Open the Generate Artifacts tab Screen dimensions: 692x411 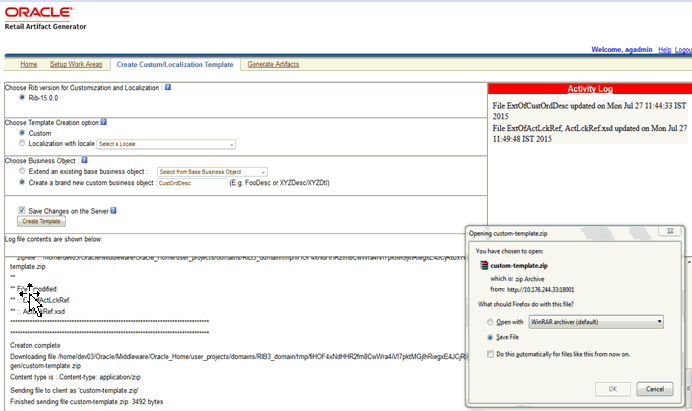tap(273, 64)
